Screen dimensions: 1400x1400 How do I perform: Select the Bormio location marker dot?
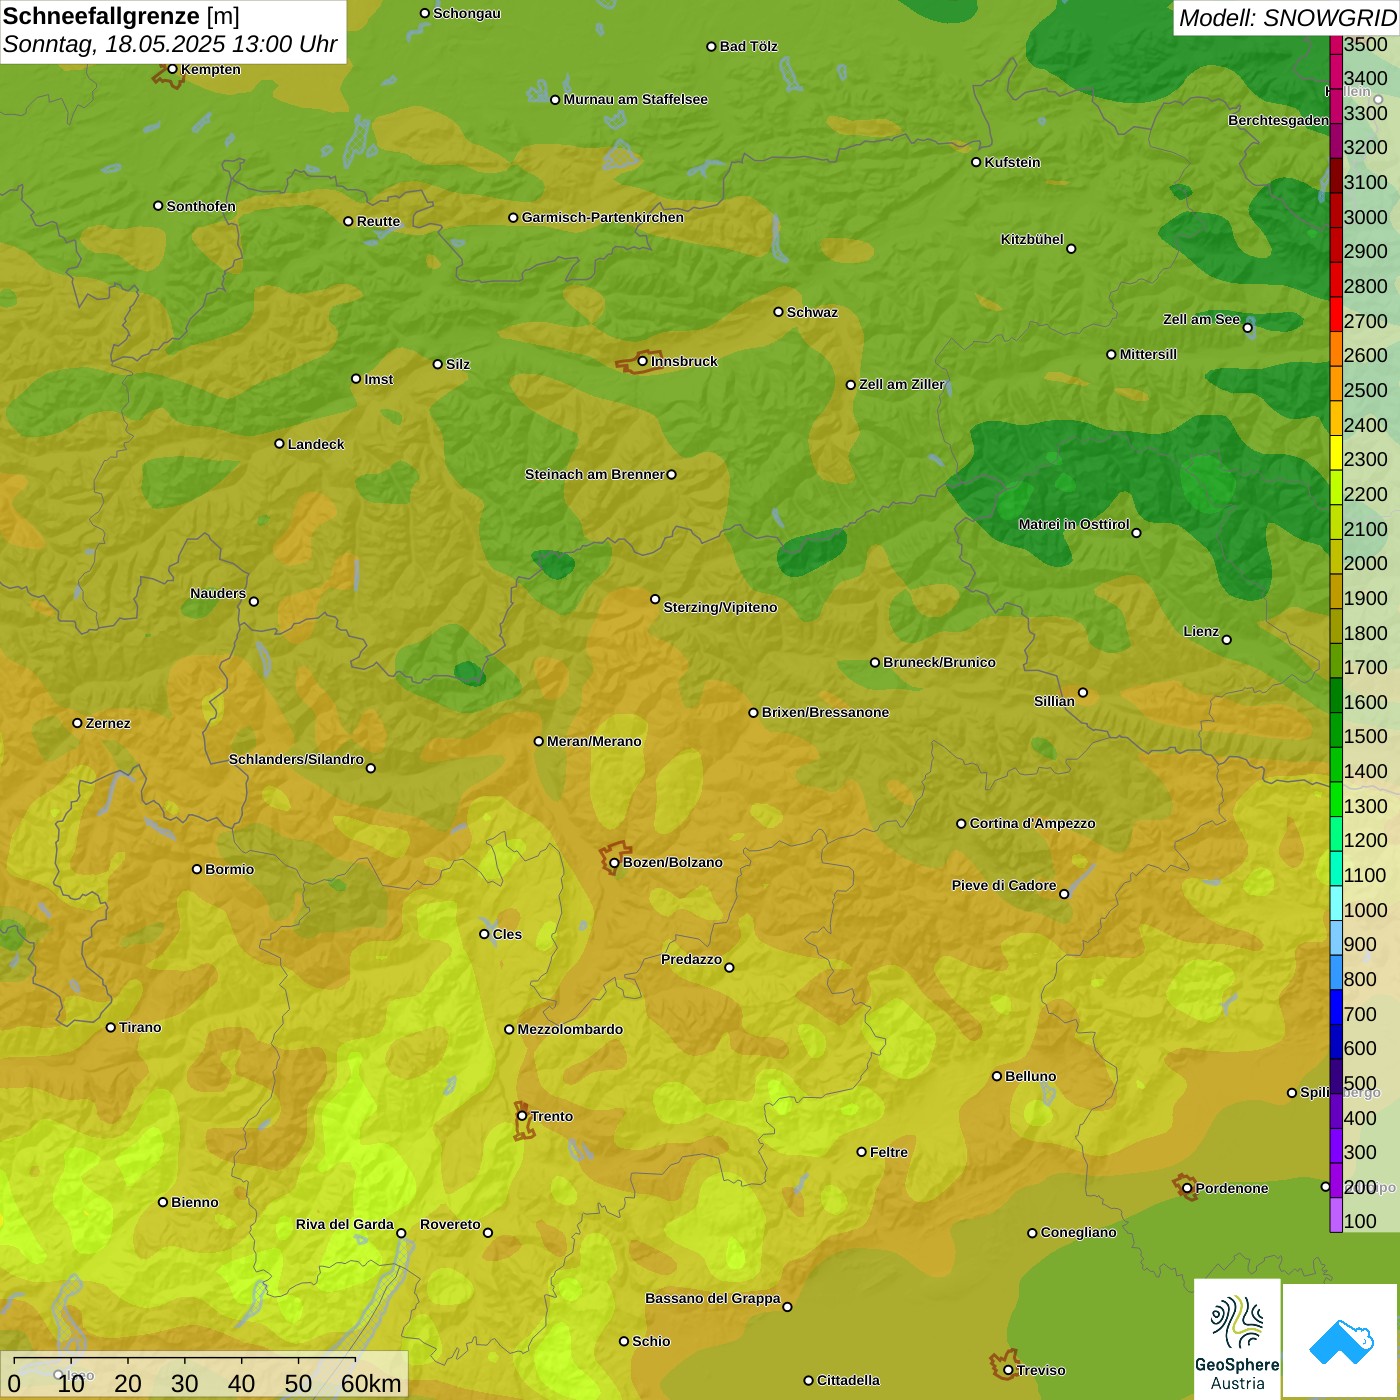(197, 869)
